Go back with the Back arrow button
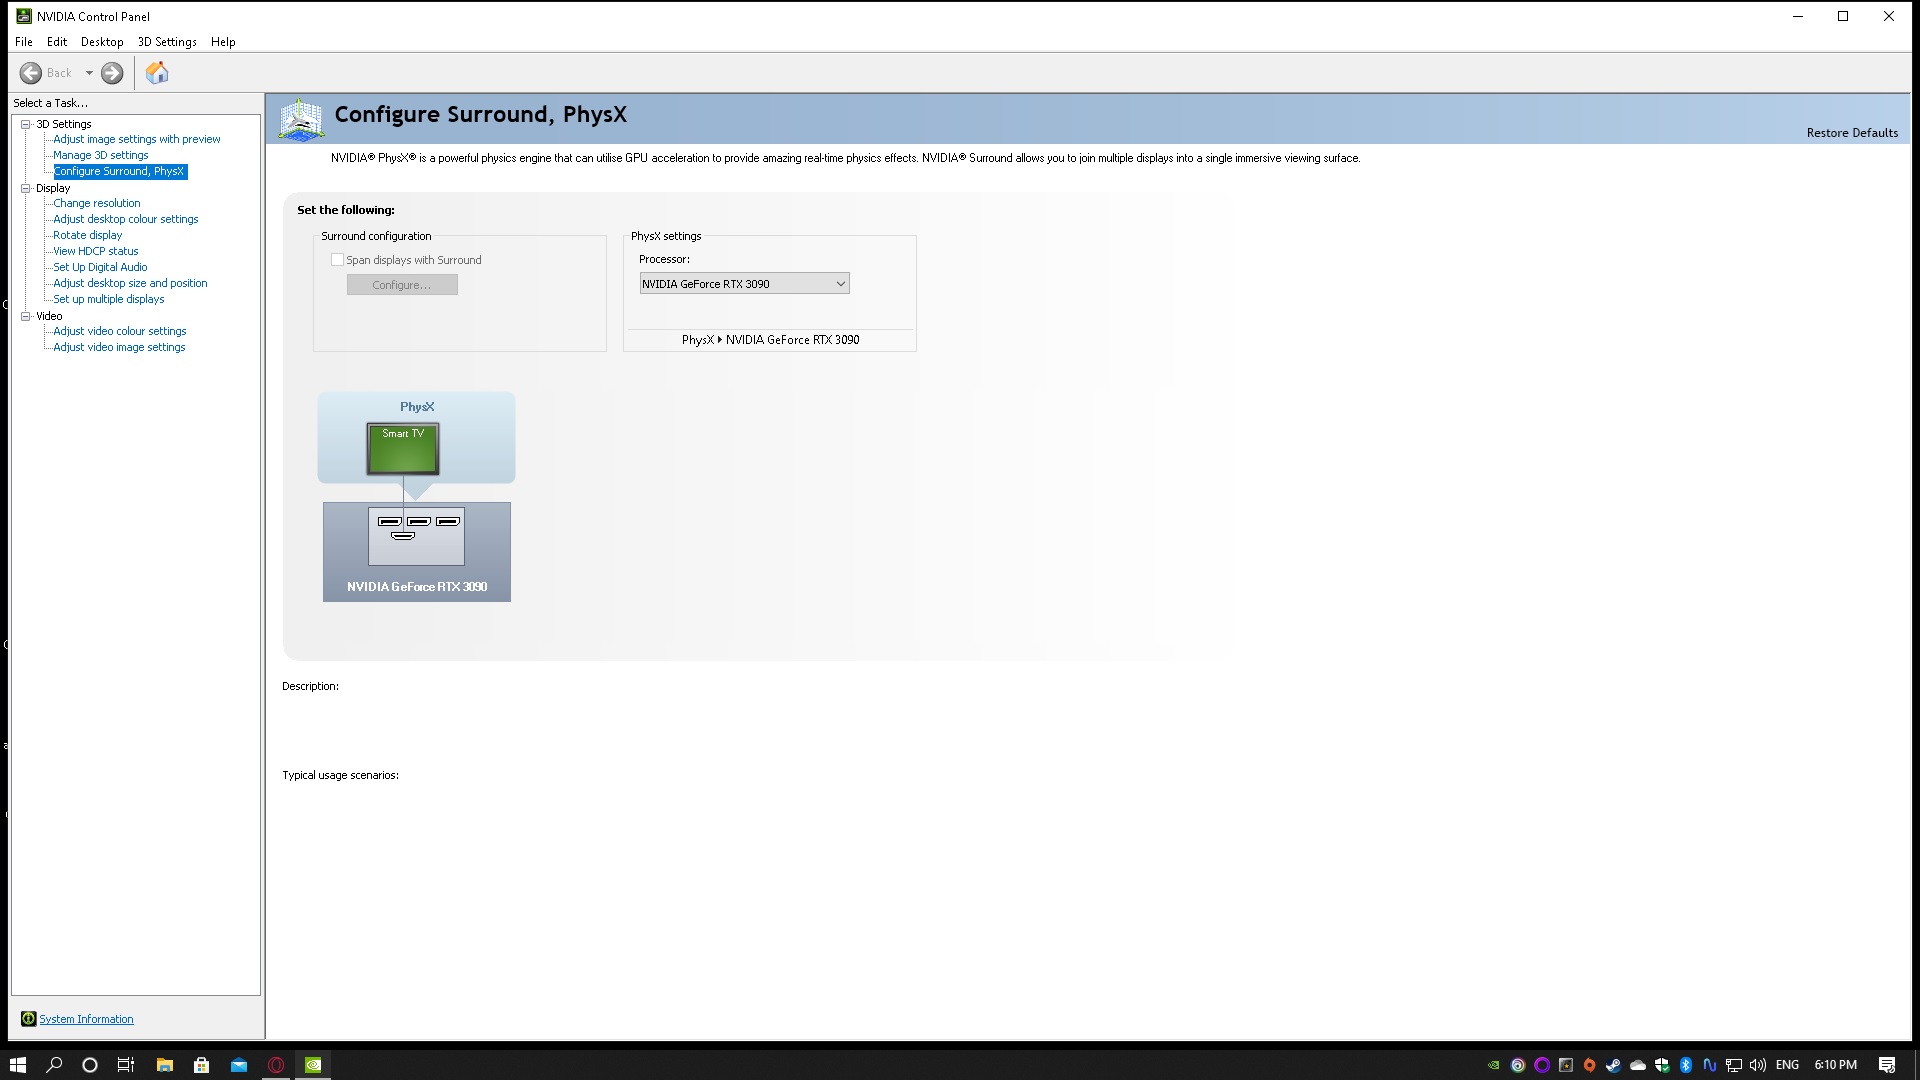1920x1080 pixels. (31, 73)
